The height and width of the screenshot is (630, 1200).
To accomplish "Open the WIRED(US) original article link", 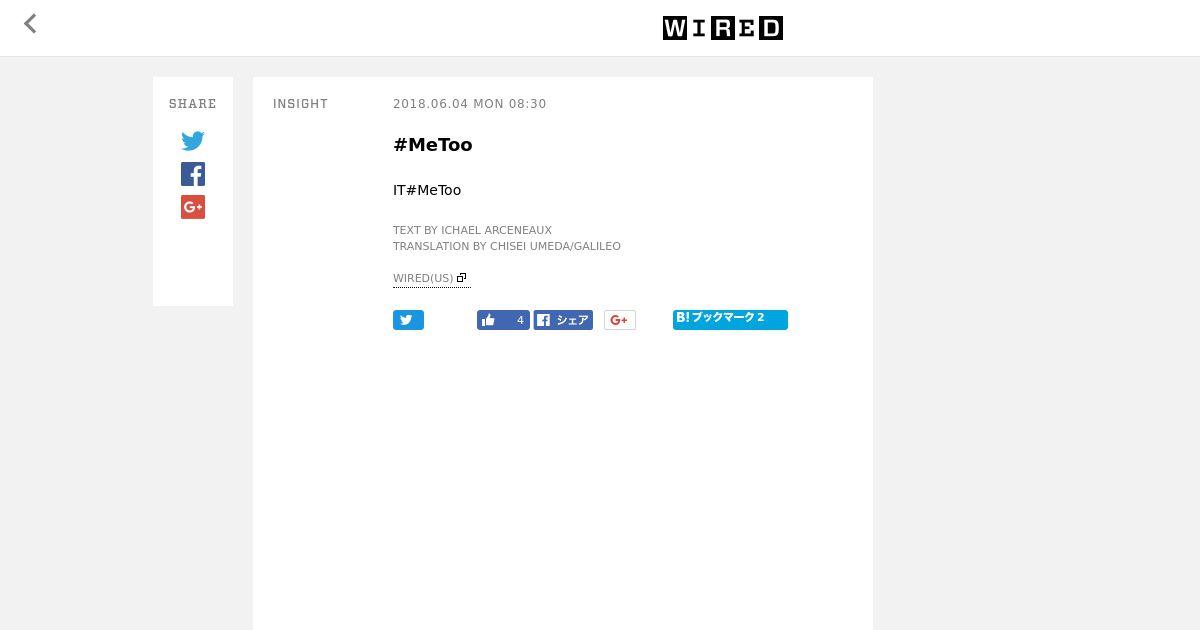I will 423,278.
